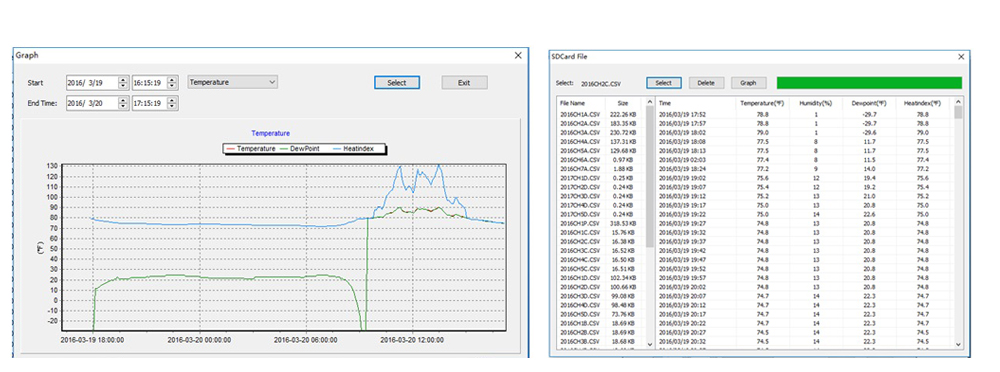
Task: Increase End Time date with up arrow
Action: point(122,100)
